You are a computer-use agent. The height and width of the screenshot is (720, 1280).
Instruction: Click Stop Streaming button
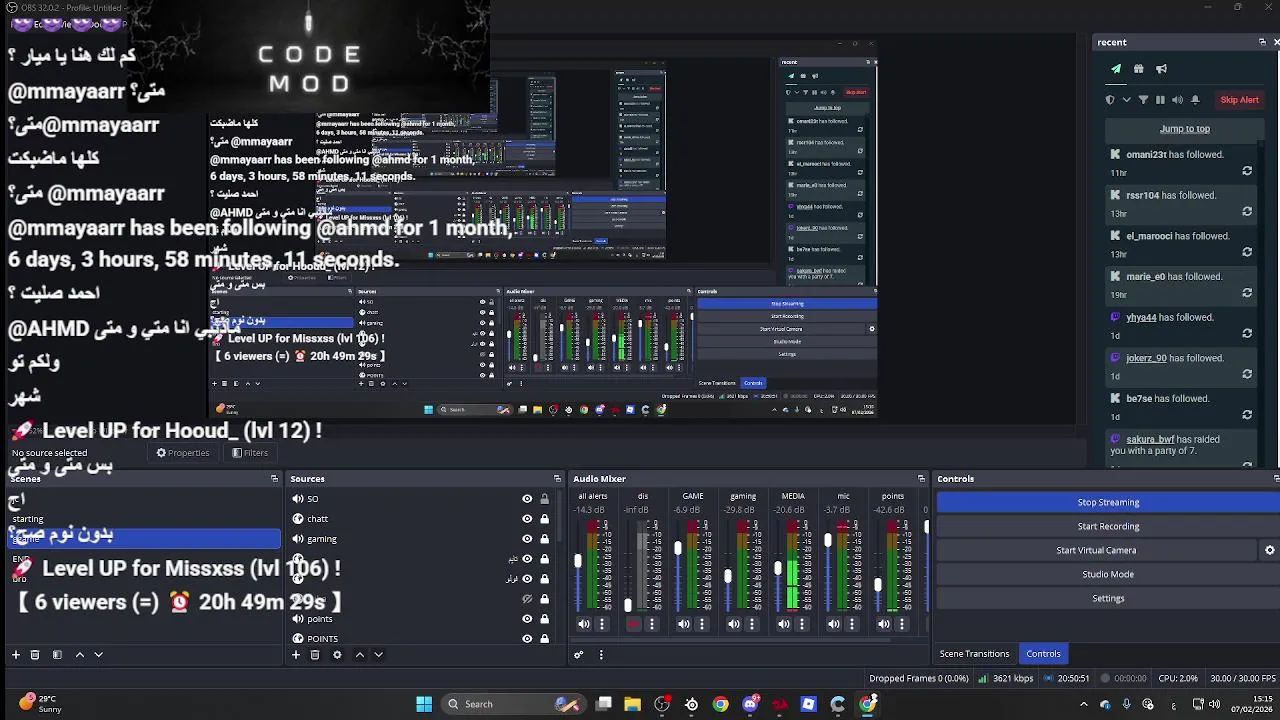coord(1108,502)
